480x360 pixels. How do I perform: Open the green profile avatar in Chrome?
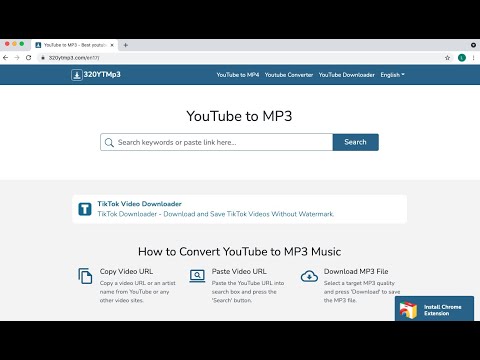462,58
